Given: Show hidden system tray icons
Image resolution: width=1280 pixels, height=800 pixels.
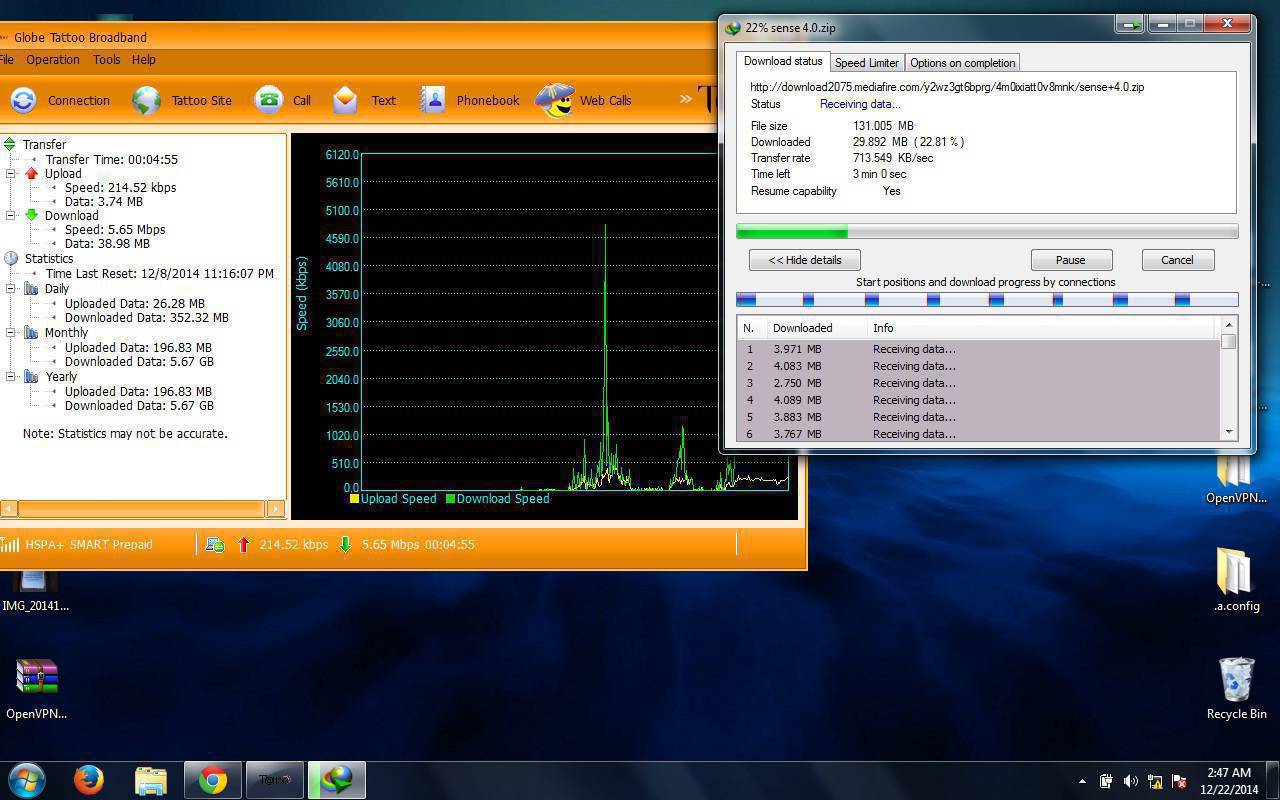Looking at the screenshot, I should [x=1082, y=781].
